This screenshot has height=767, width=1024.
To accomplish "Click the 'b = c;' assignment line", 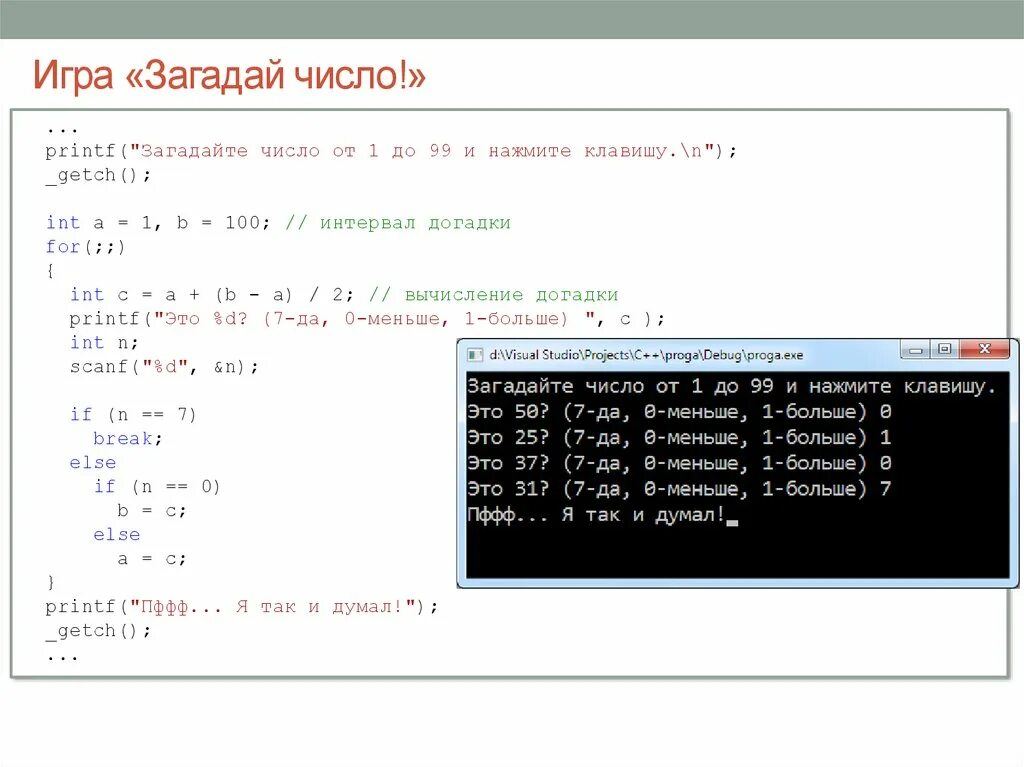I will click(152, 511).
